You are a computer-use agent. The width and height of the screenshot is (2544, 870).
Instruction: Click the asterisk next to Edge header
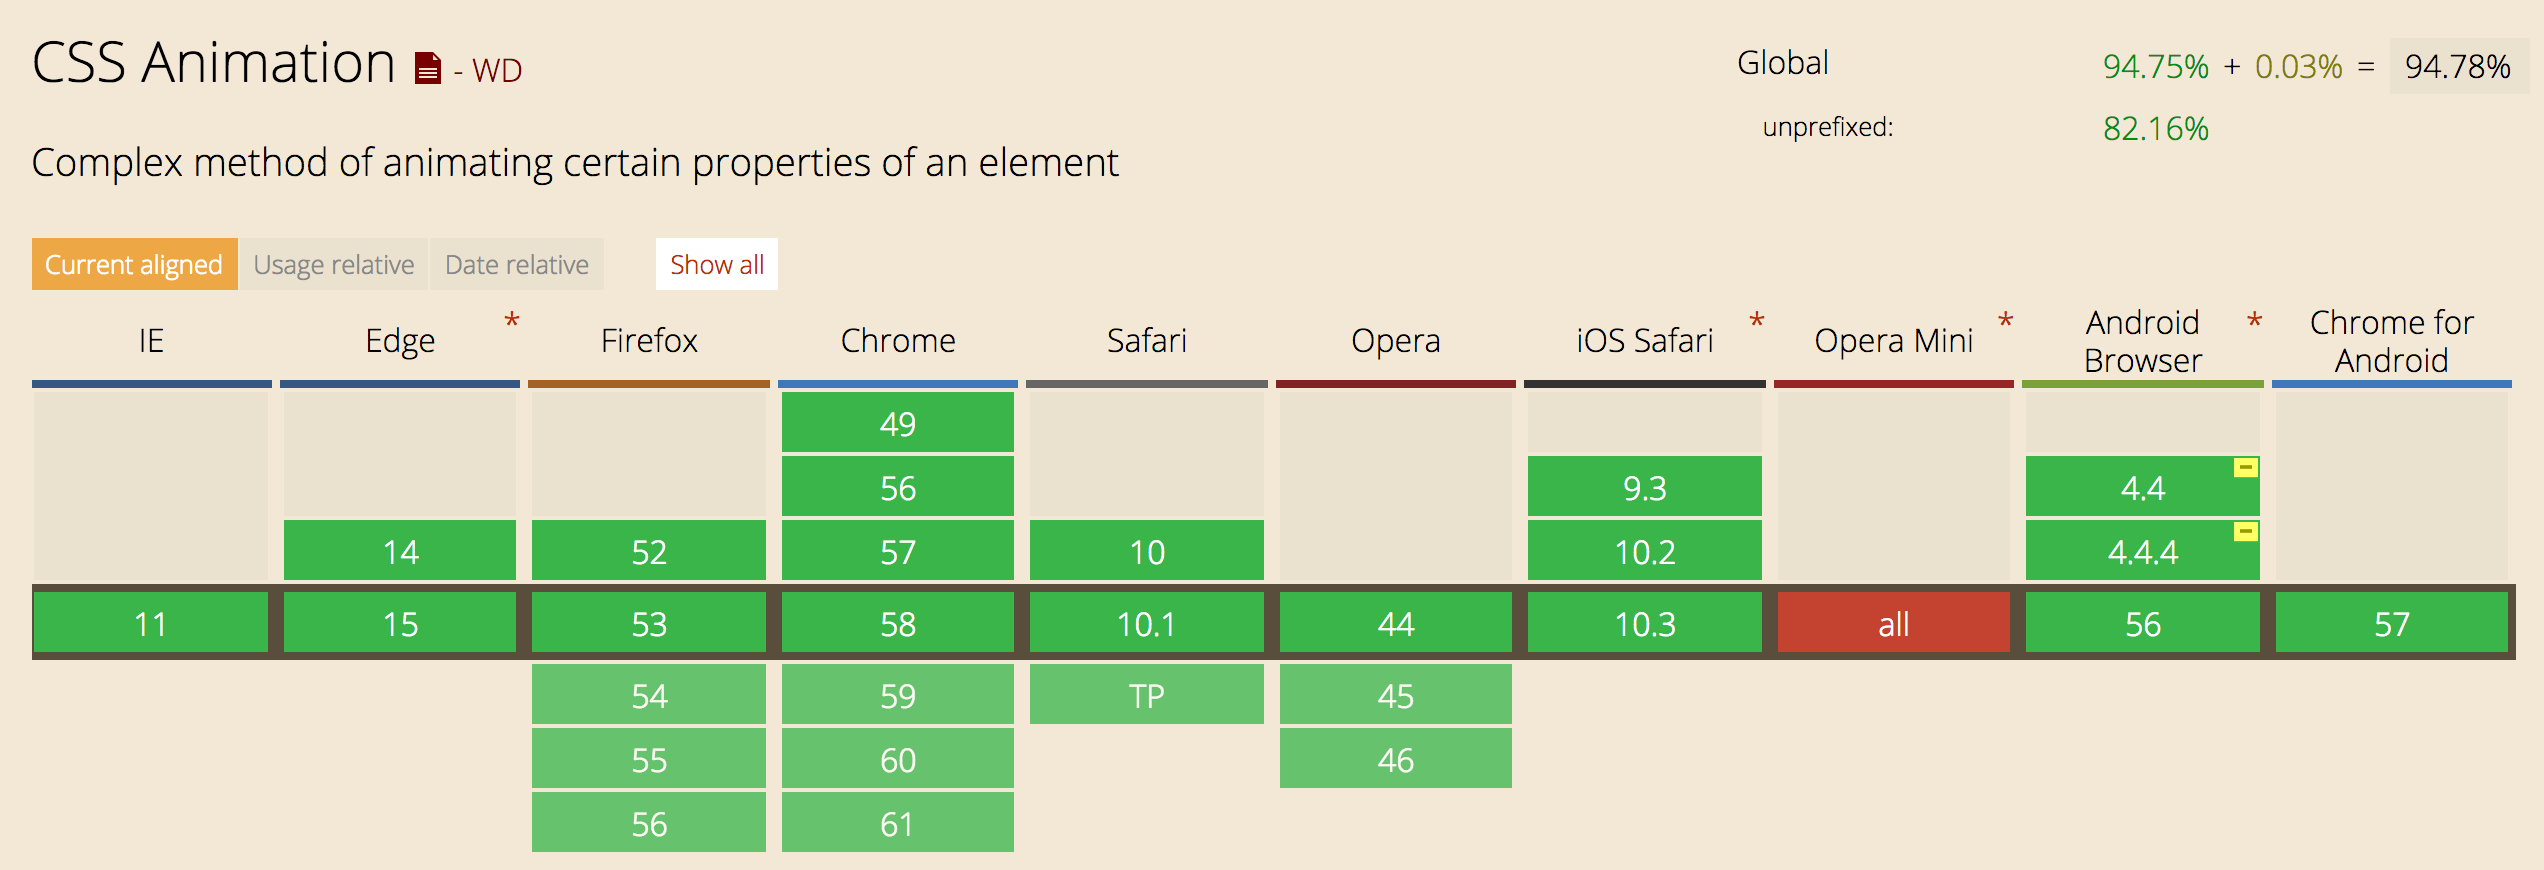pos(512,322)
